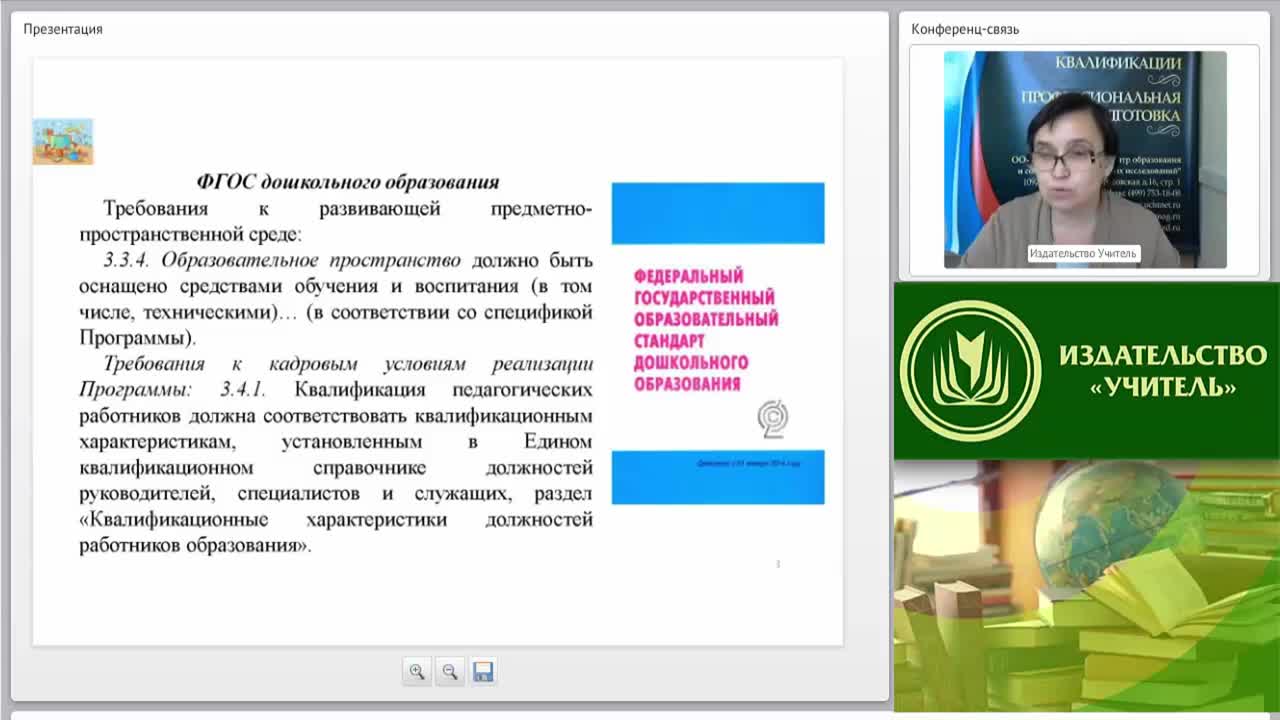Click the Конференц-связь panel title
Viewport: 1280px width, 720px height.
[965, 29]
